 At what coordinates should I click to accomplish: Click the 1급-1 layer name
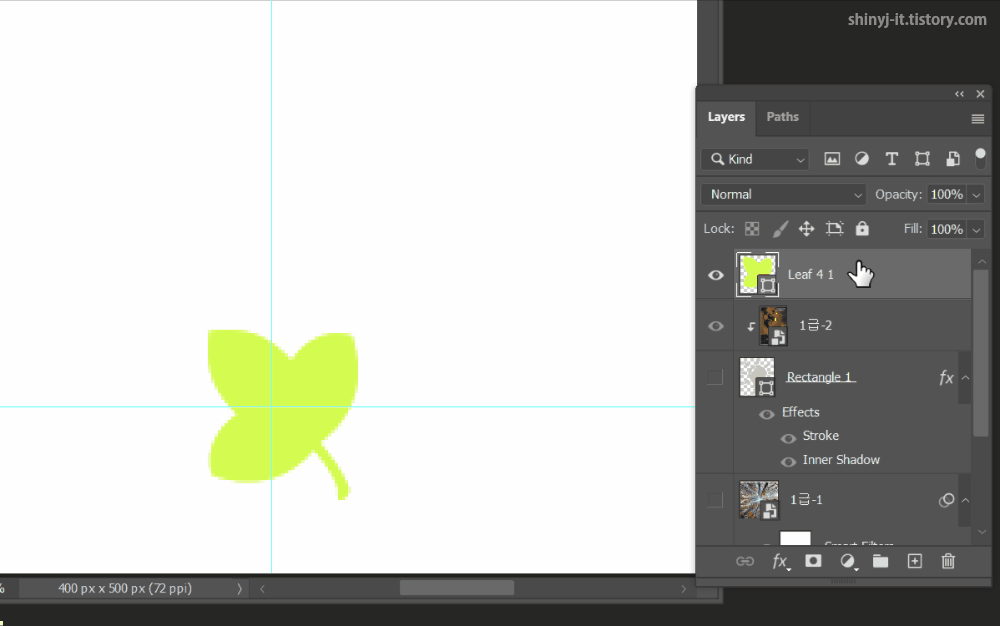pos(806,500)
